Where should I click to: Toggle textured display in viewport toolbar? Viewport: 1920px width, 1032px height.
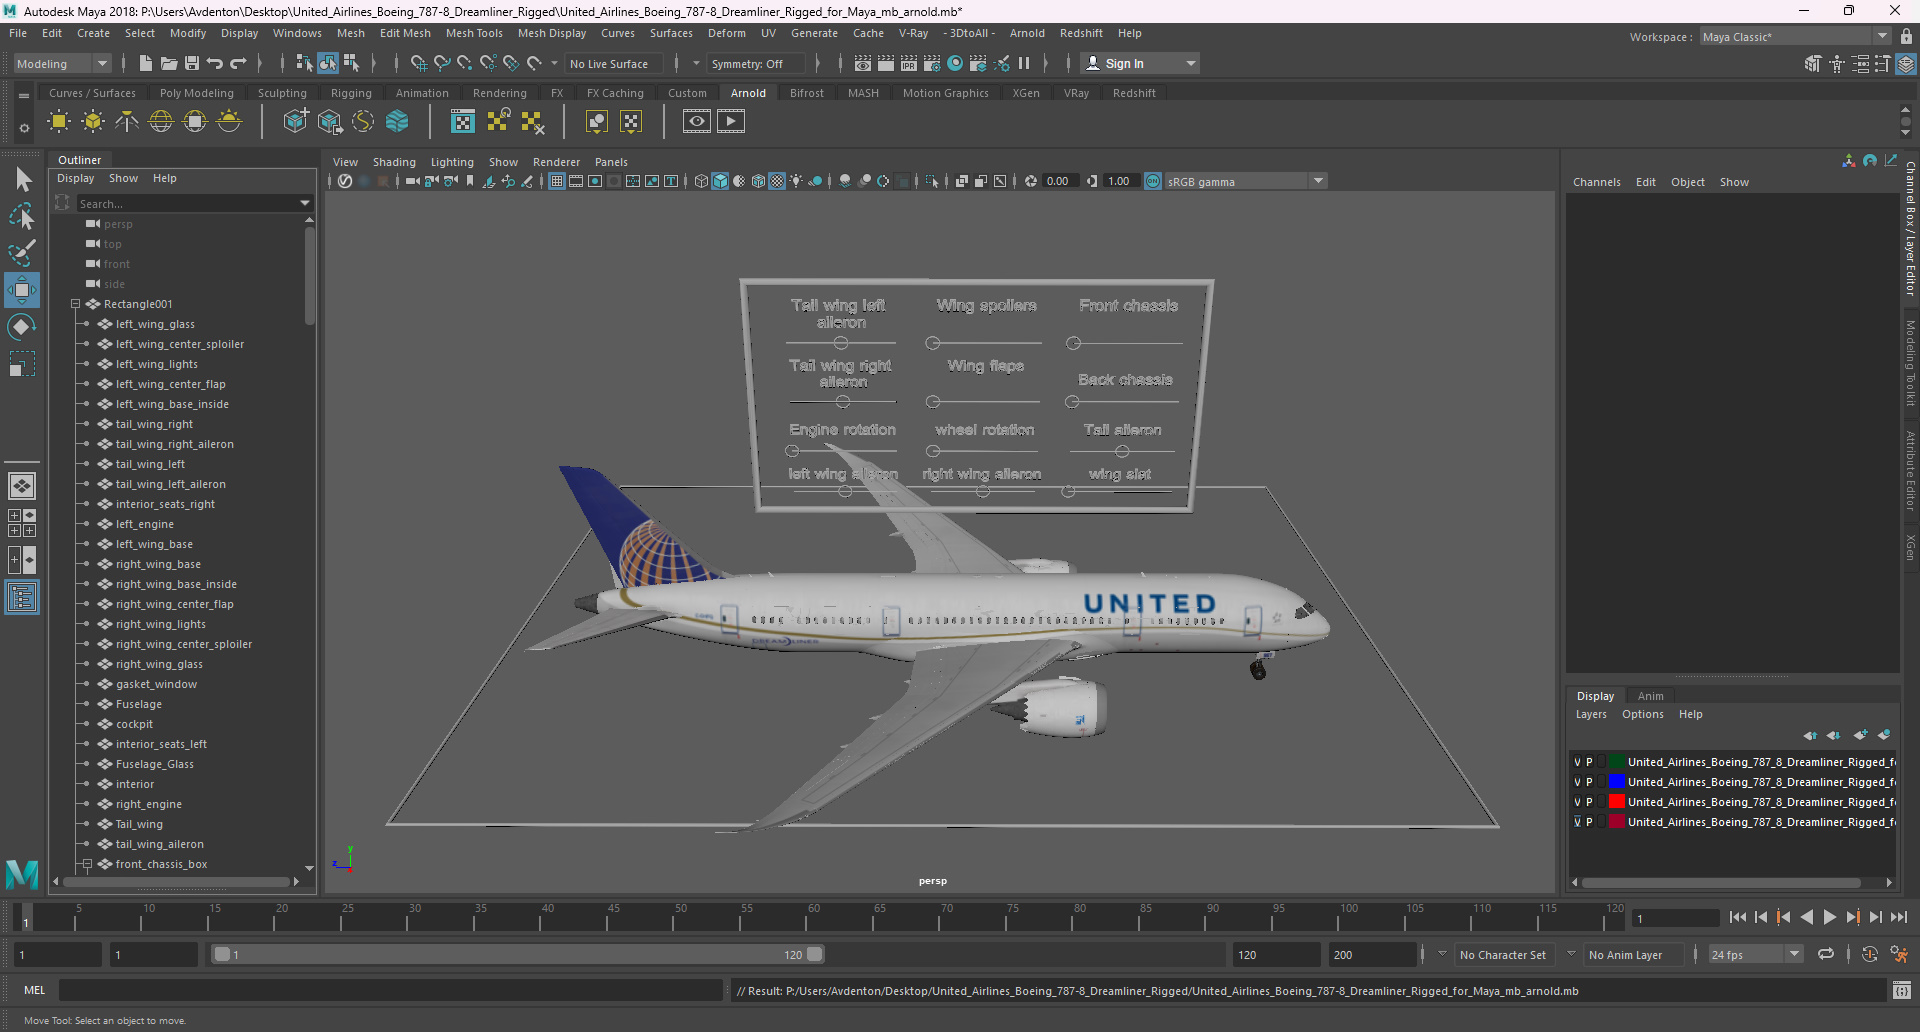(777, 181)
